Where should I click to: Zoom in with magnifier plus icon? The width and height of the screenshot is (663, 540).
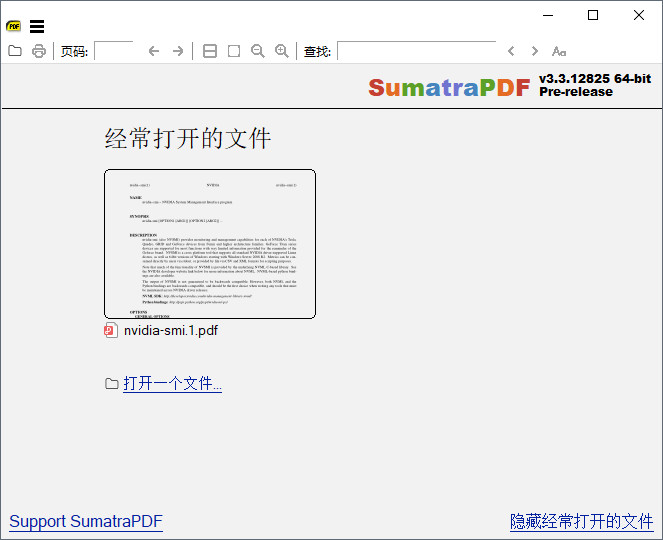(x=282, y=51)
